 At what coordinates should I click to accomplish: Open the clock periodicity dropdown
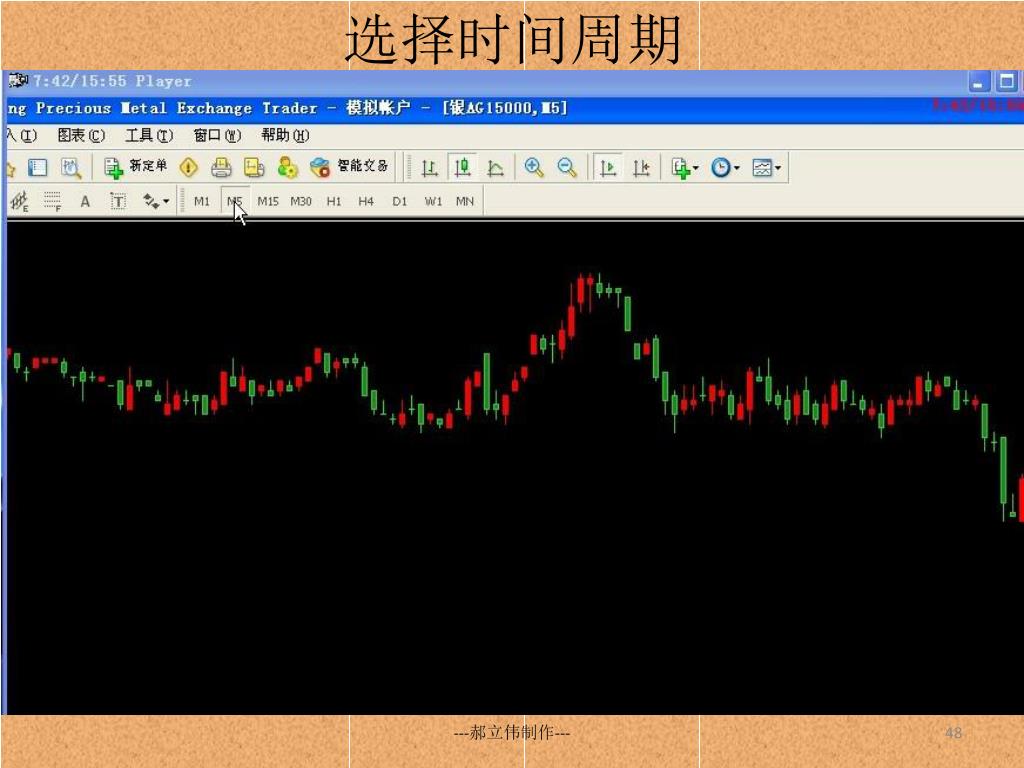pyautogui.click(x=725, y=168)
